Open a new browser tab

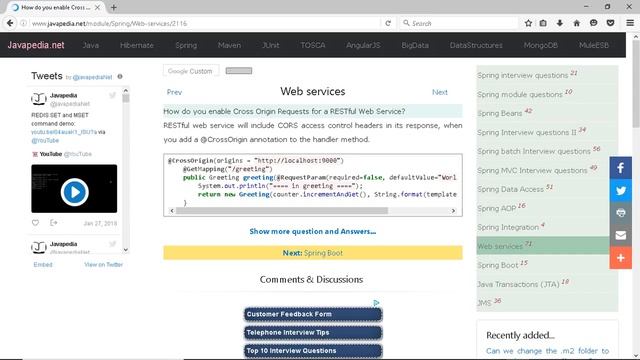point(113,7)
